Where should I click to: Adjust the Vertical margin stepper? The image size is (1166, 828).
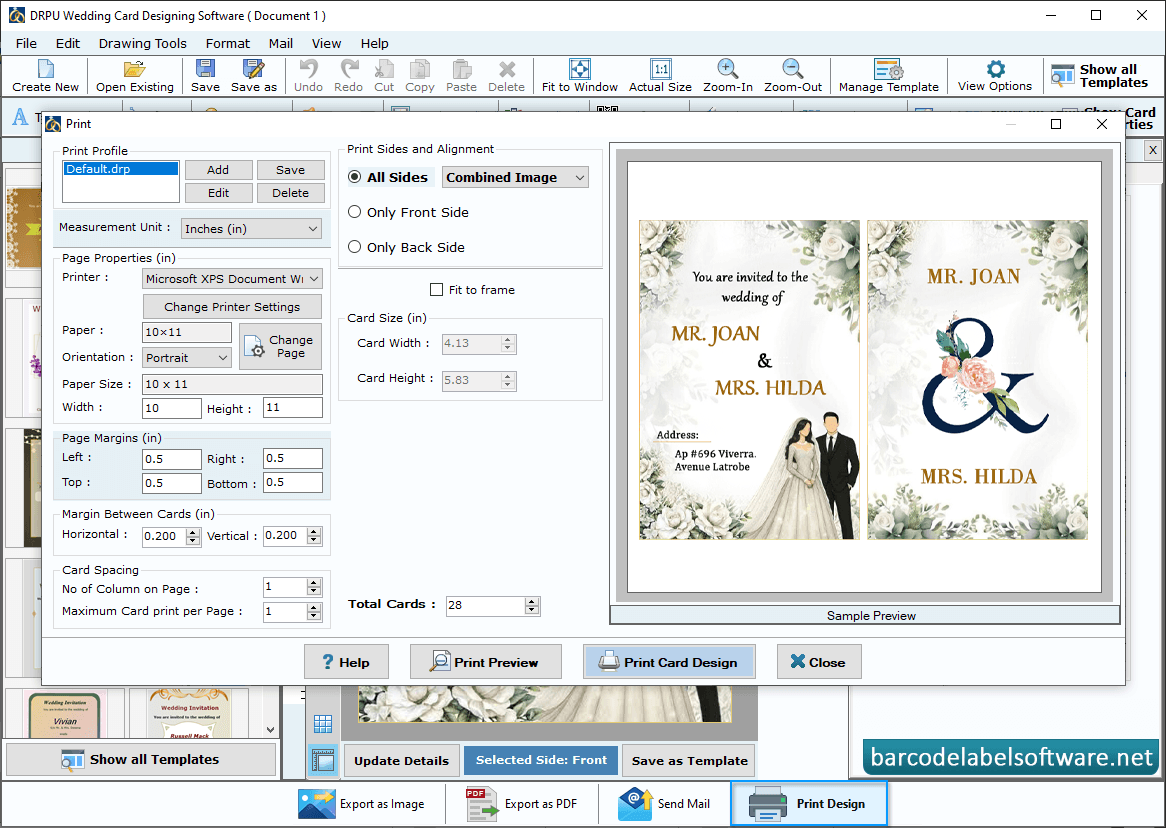coord(315,536)
